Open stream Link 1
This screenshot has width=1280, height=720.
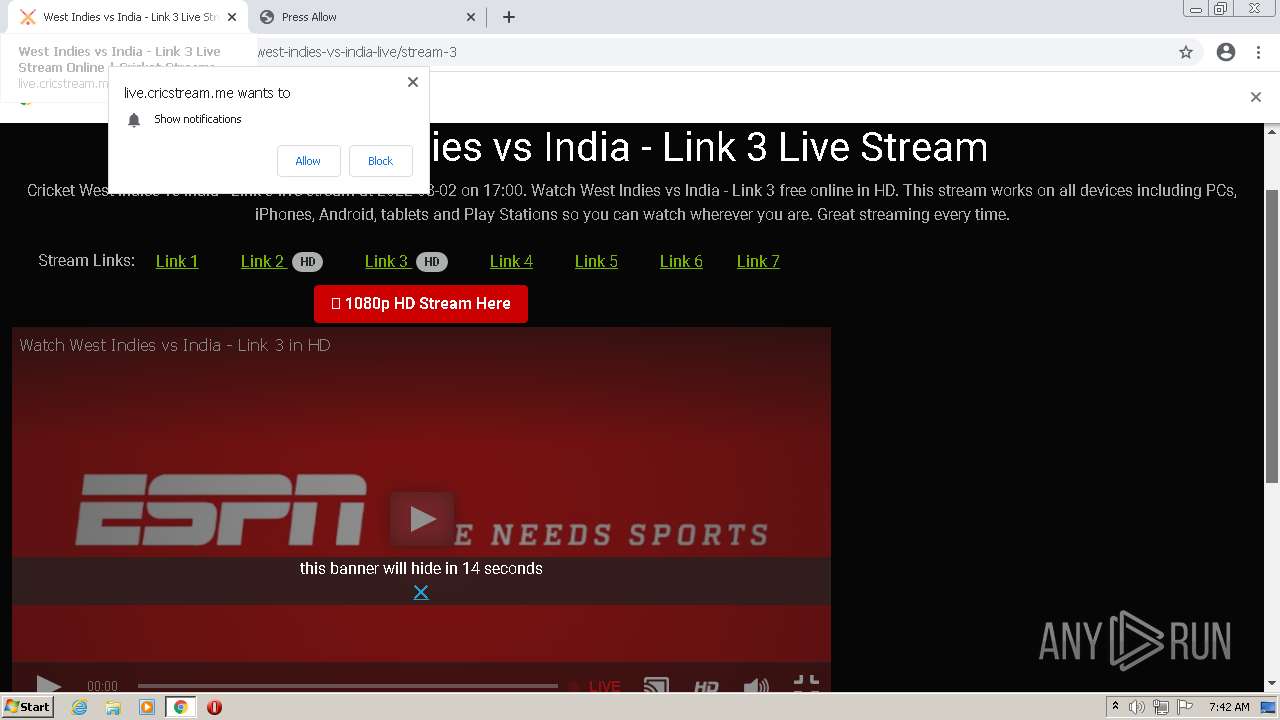(177, 261)
